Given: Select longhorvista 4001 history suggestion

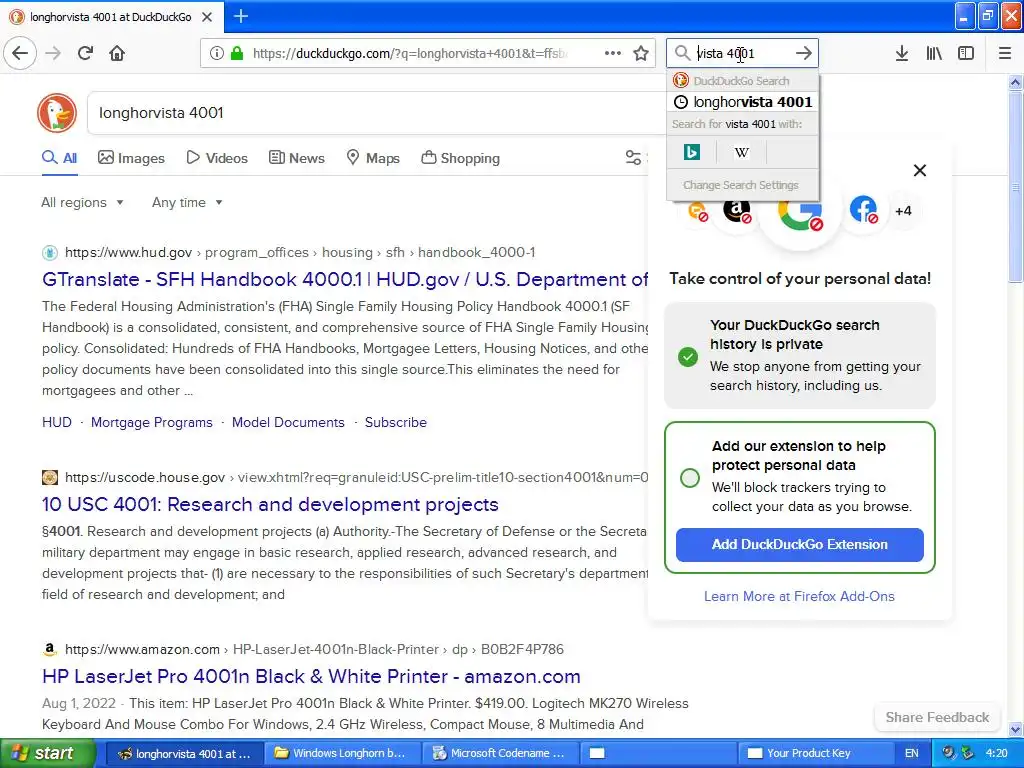Looking at the screenshot, I should pyautogui.click(x=743, y=102).
